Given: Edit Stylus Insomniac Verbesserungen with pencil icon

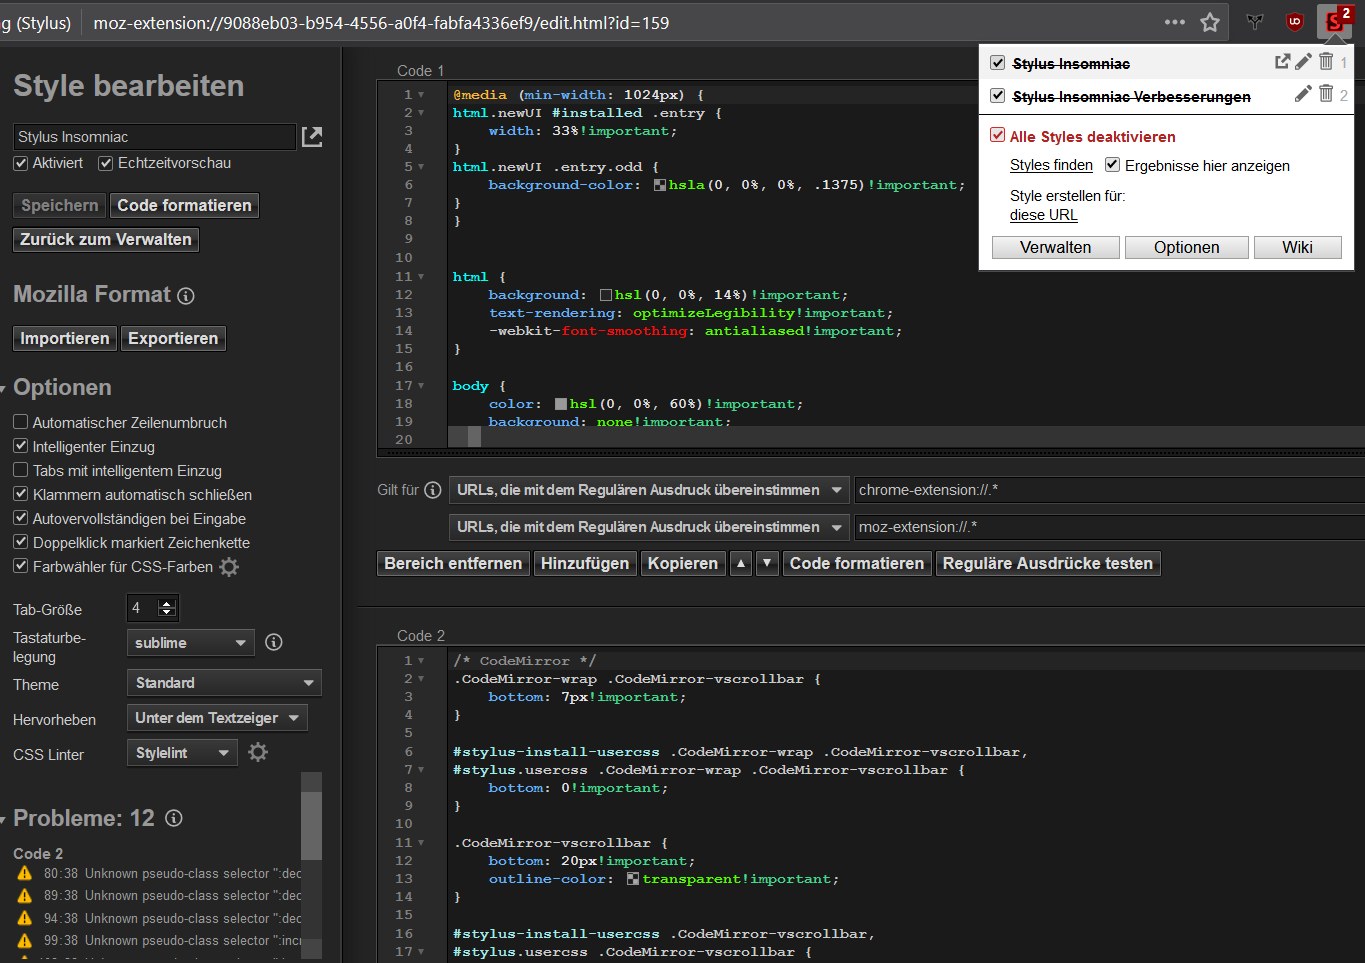Looking at the screenshot, I should pyautogui.click(x=1303, y=94).
